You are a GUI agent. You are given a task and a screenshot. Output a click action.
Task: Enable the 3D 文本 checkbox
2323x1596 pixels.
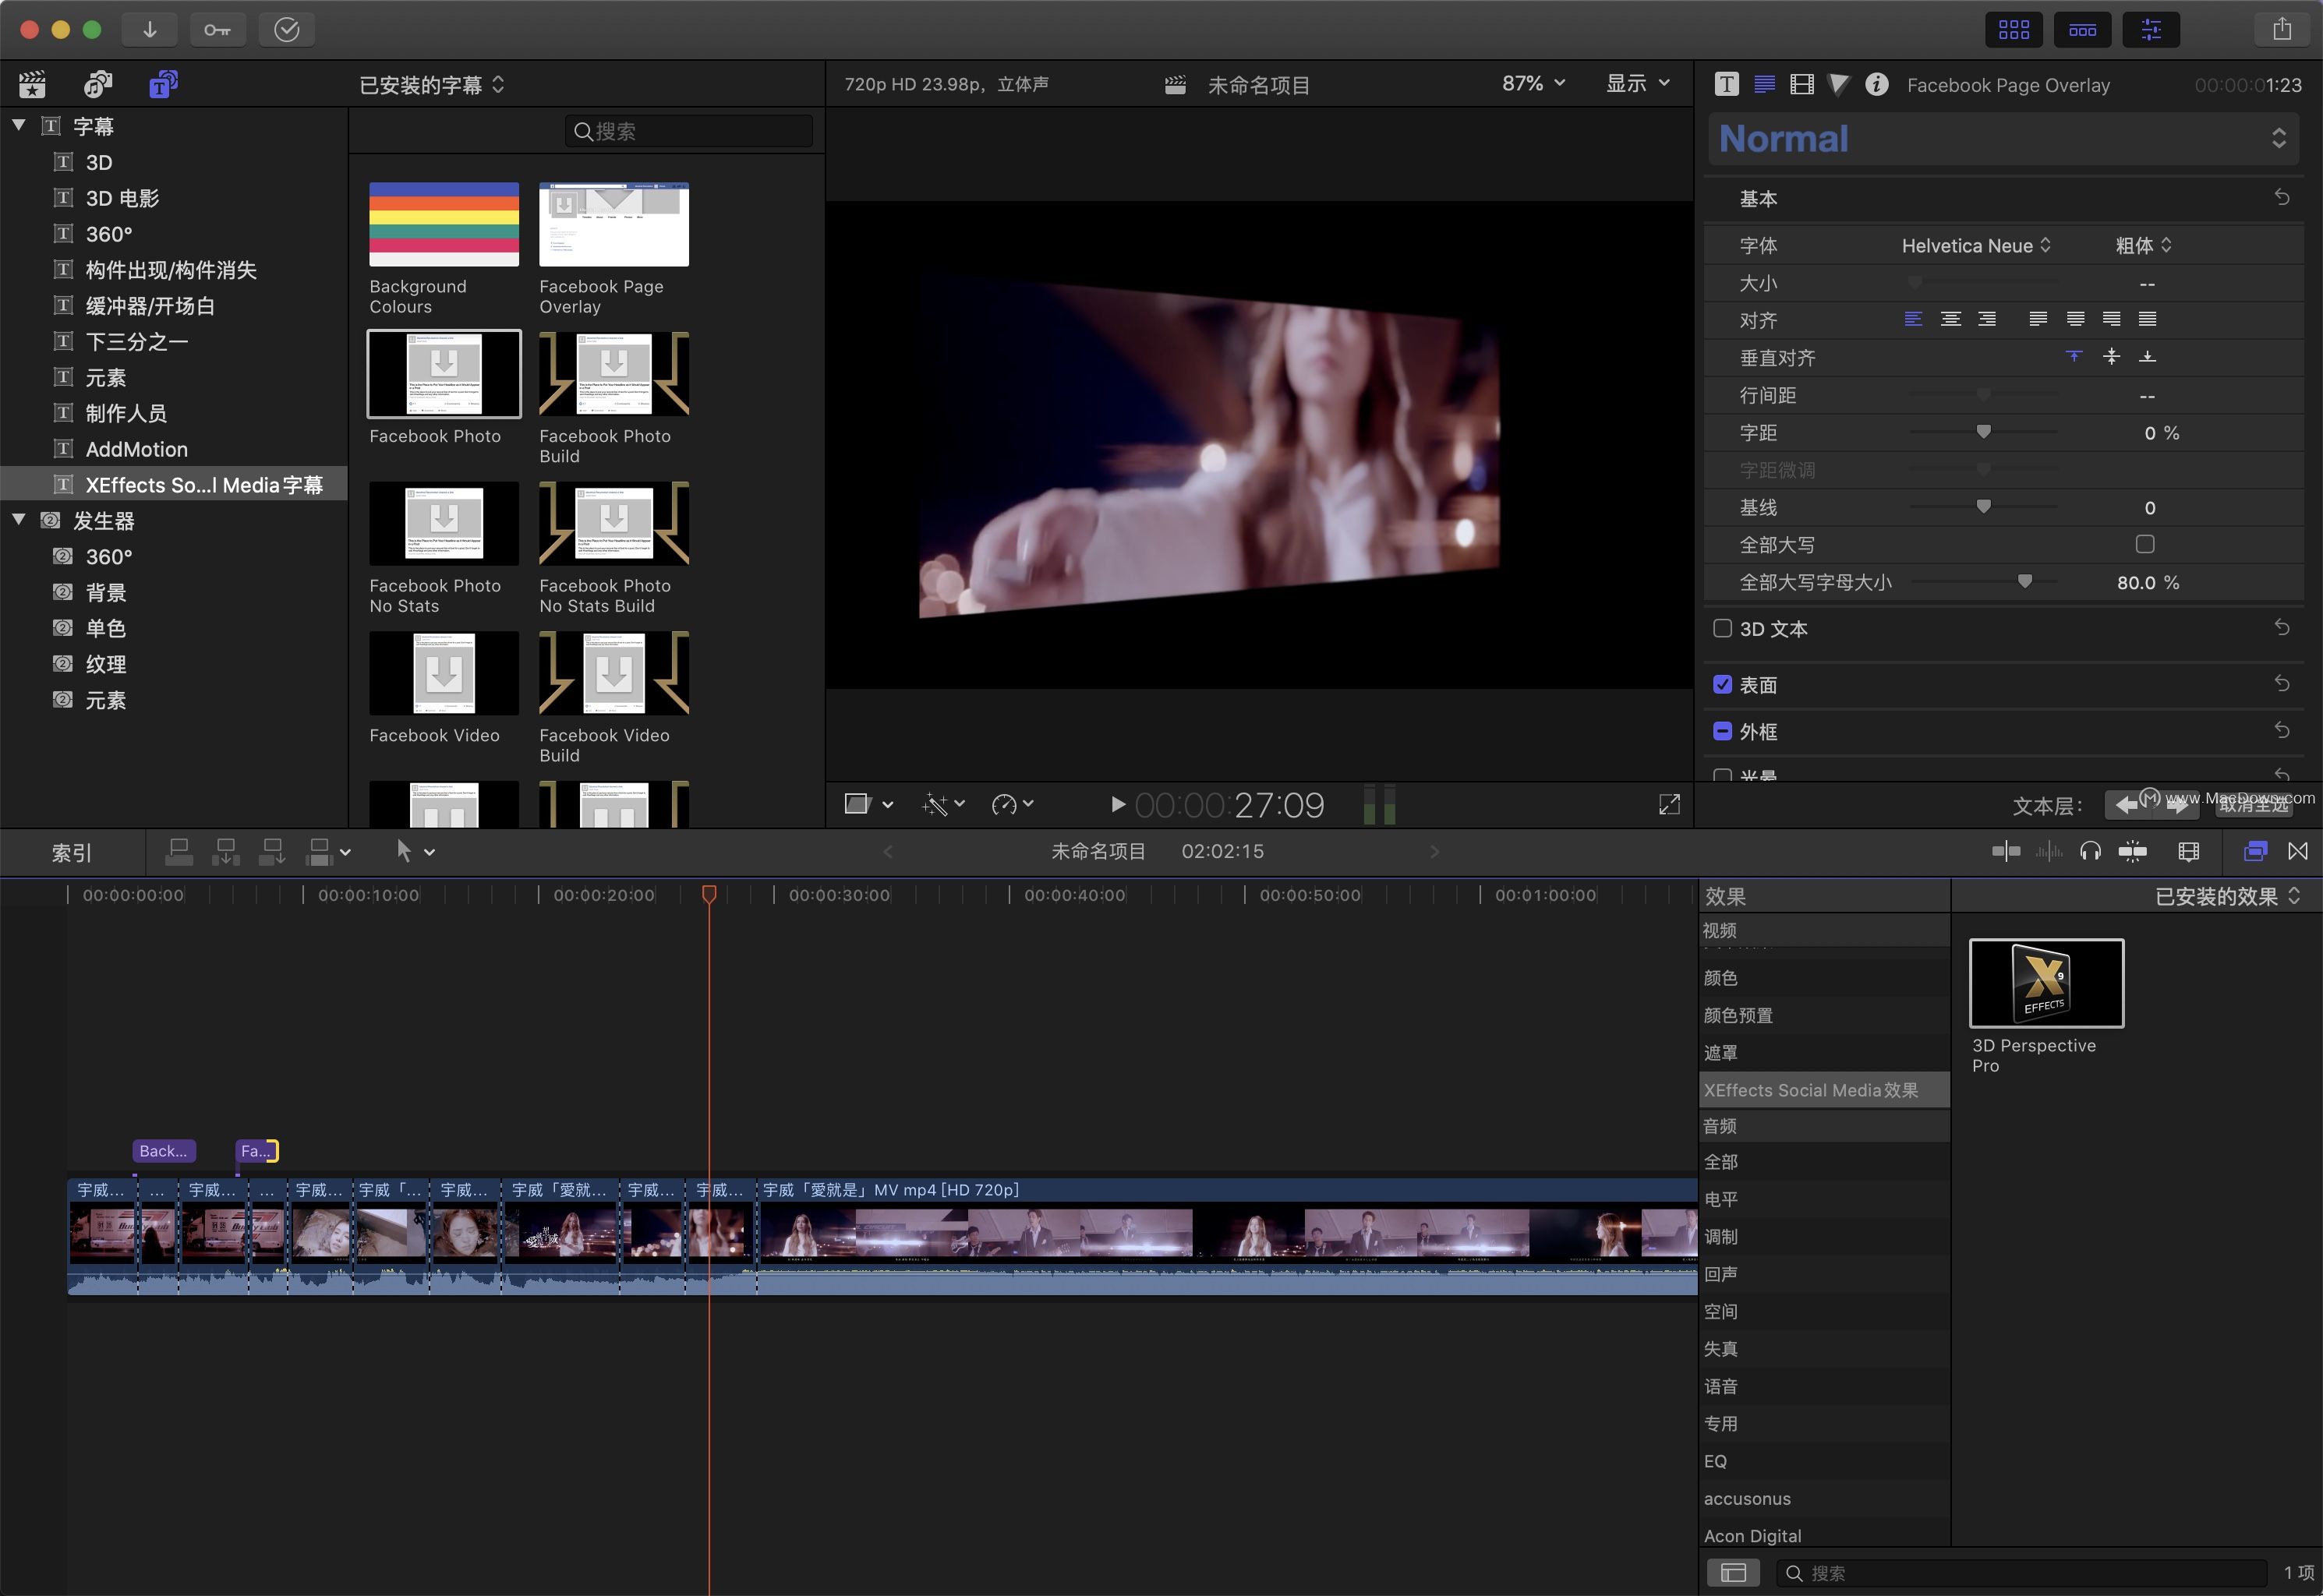(x=1722, y=628)
